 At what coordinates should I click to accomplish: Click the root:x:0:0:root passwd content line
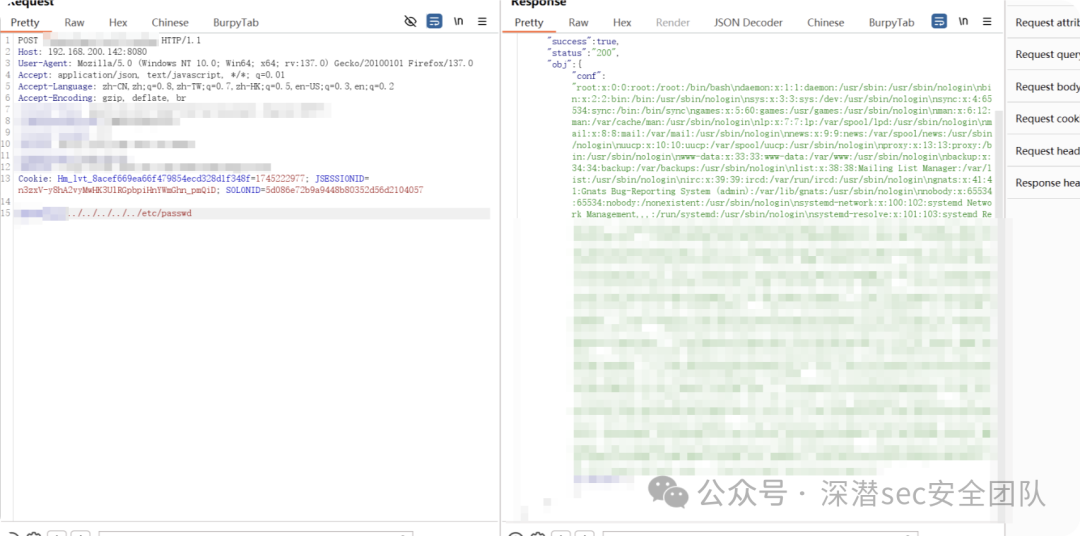[782, 87]
